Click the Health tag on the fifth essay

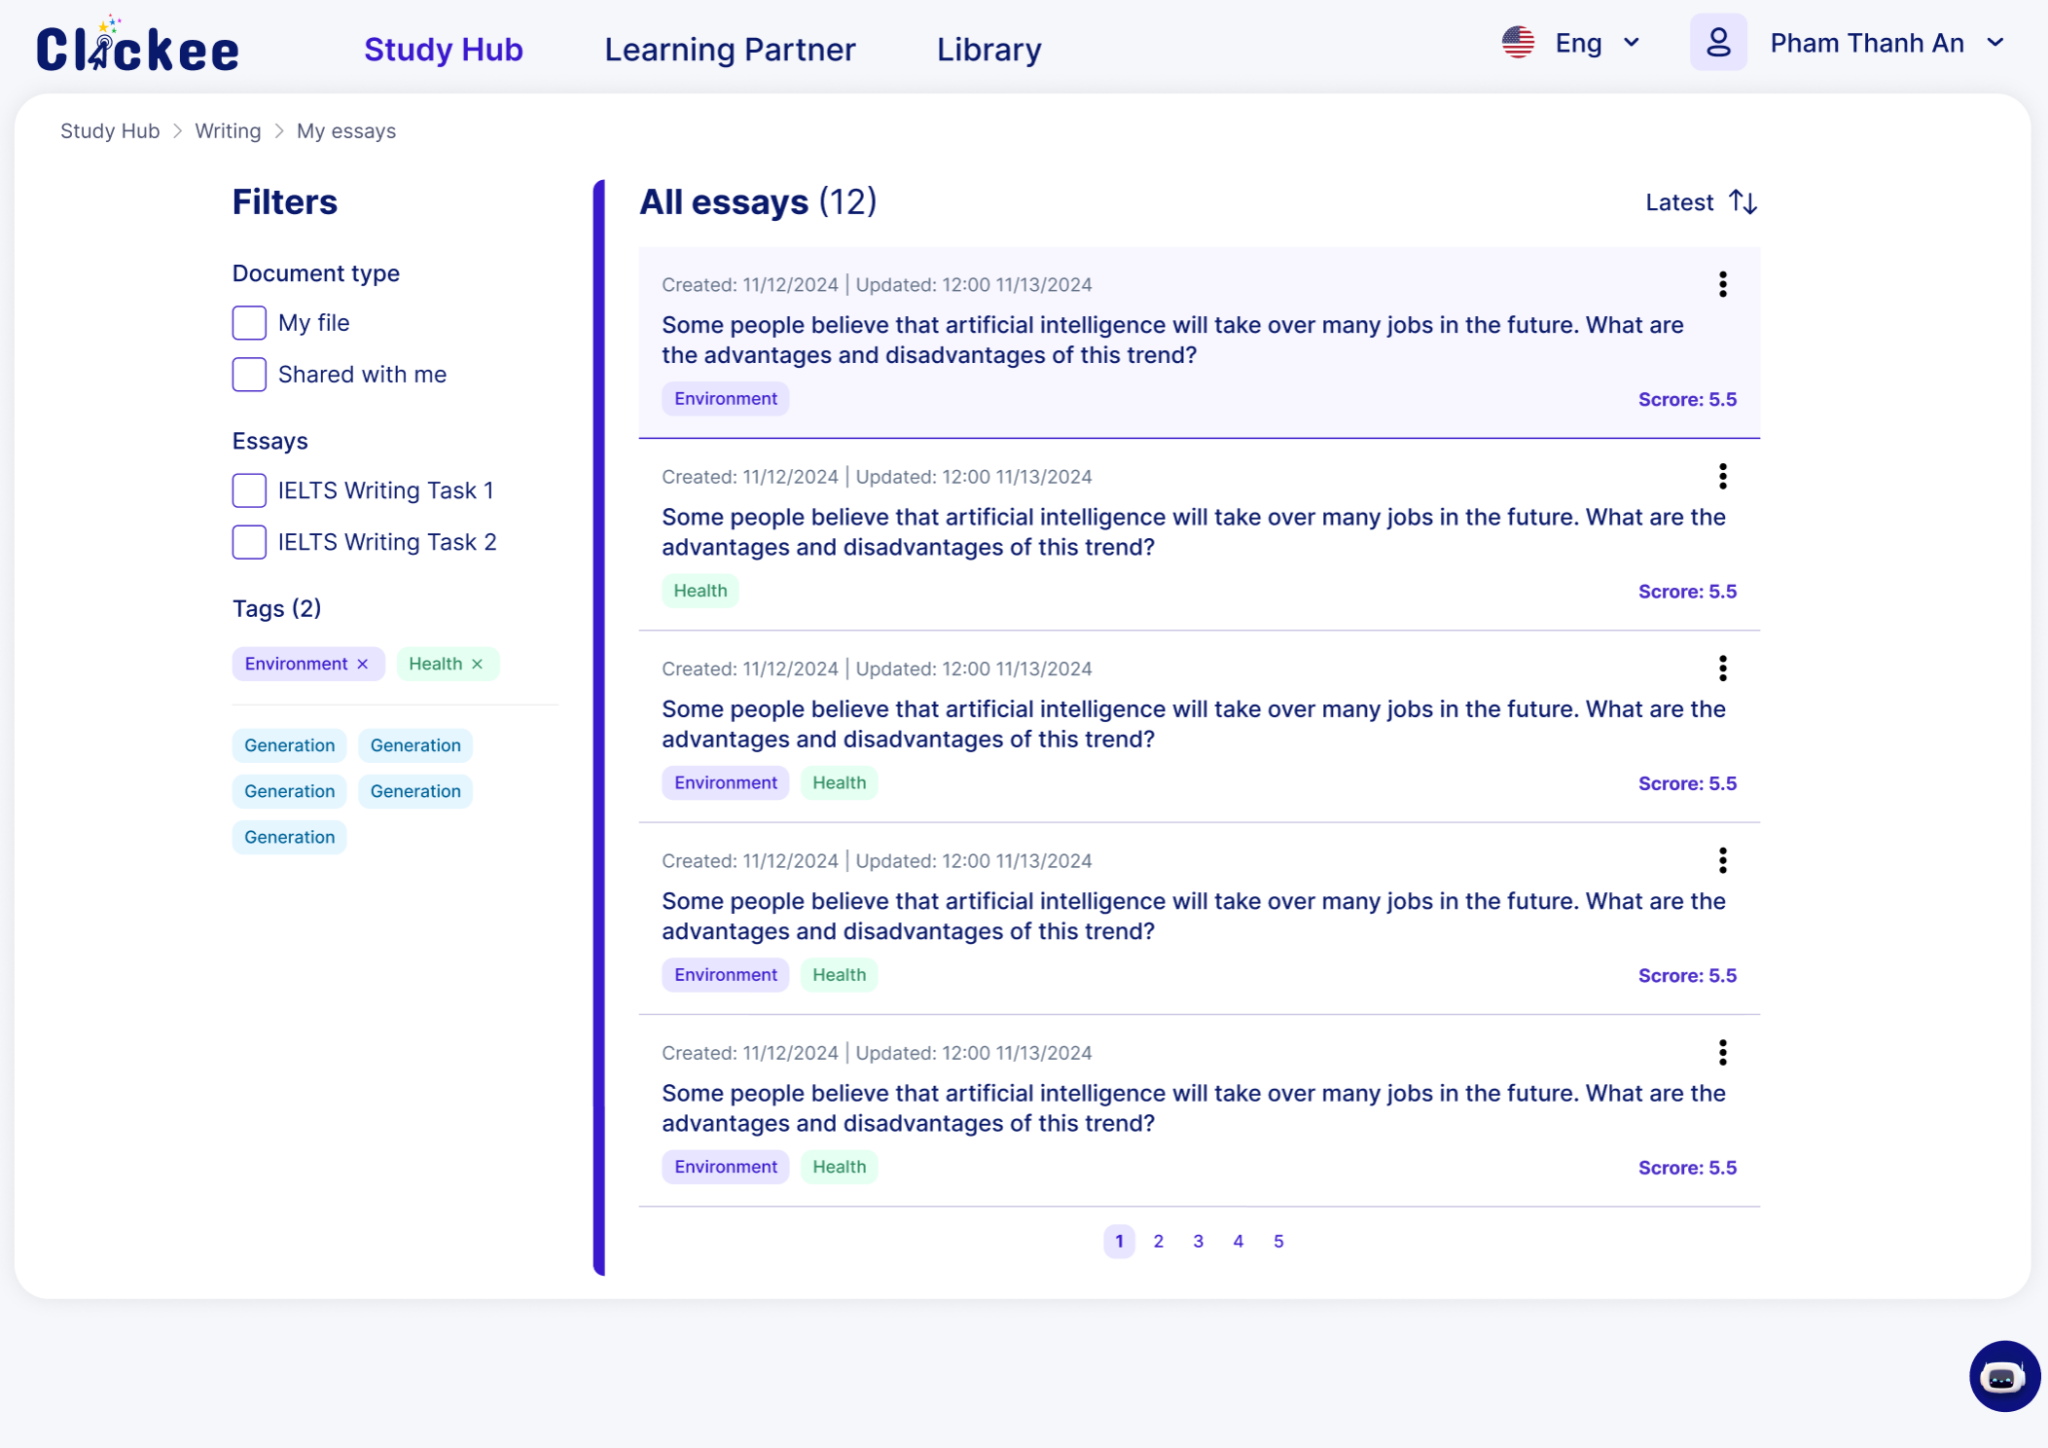tap(839, 1167)
